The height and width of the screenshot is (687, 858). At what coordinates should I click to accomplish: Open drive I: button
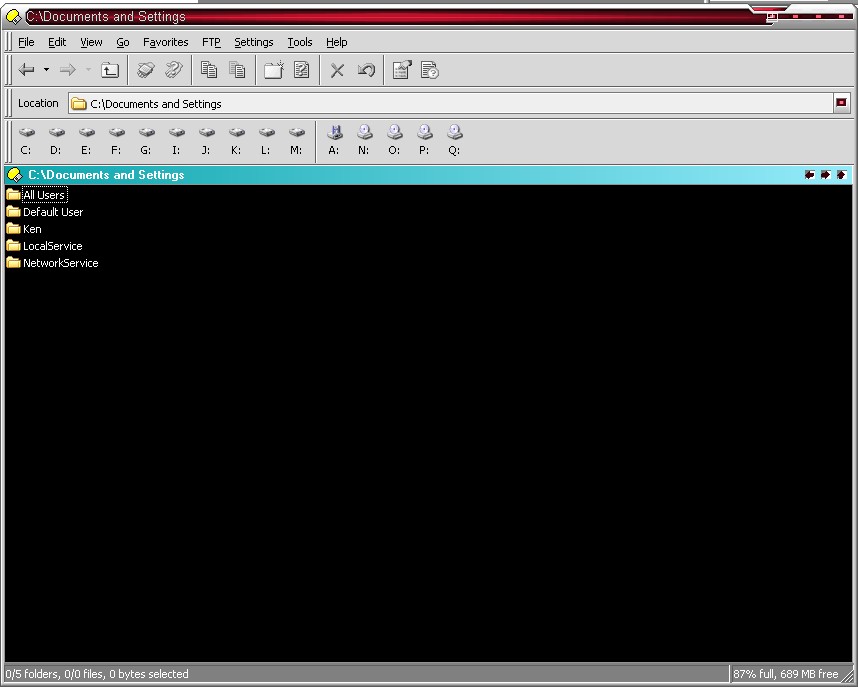pyautogui.click(x=176, y=141)
